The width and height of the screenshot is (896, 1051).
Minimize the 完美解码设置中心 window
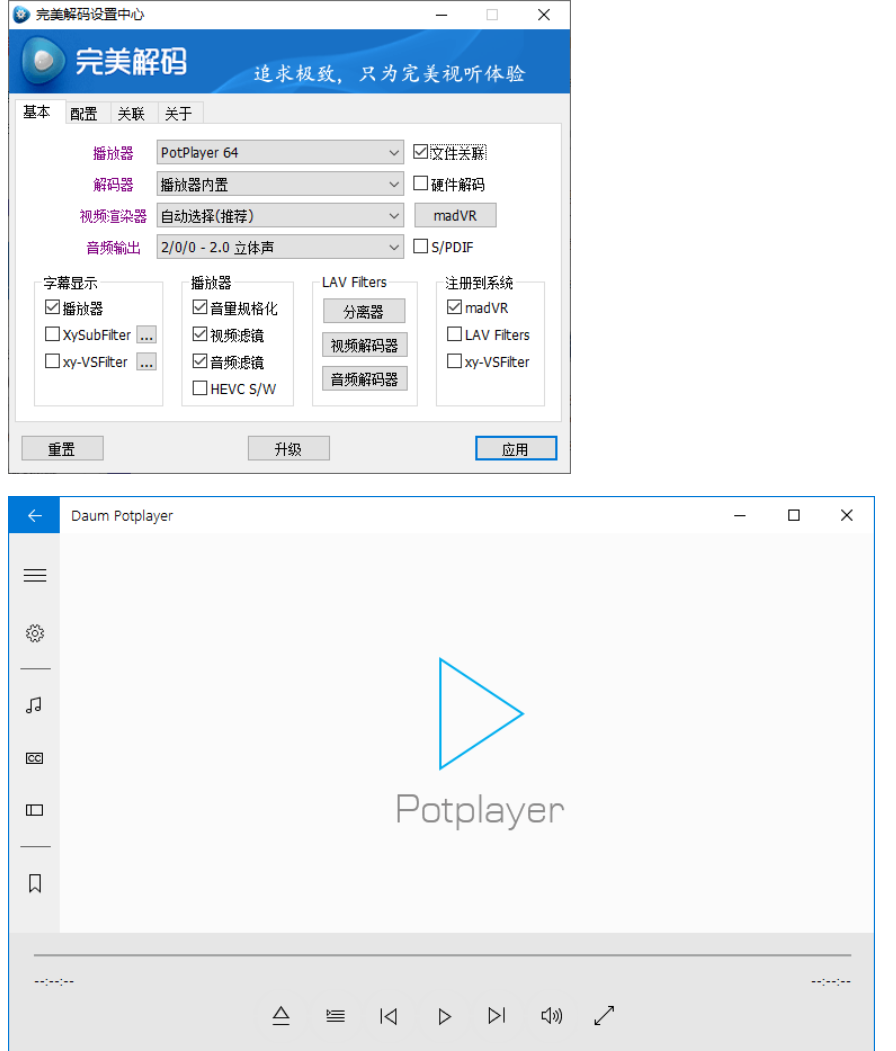coord(442,15)
